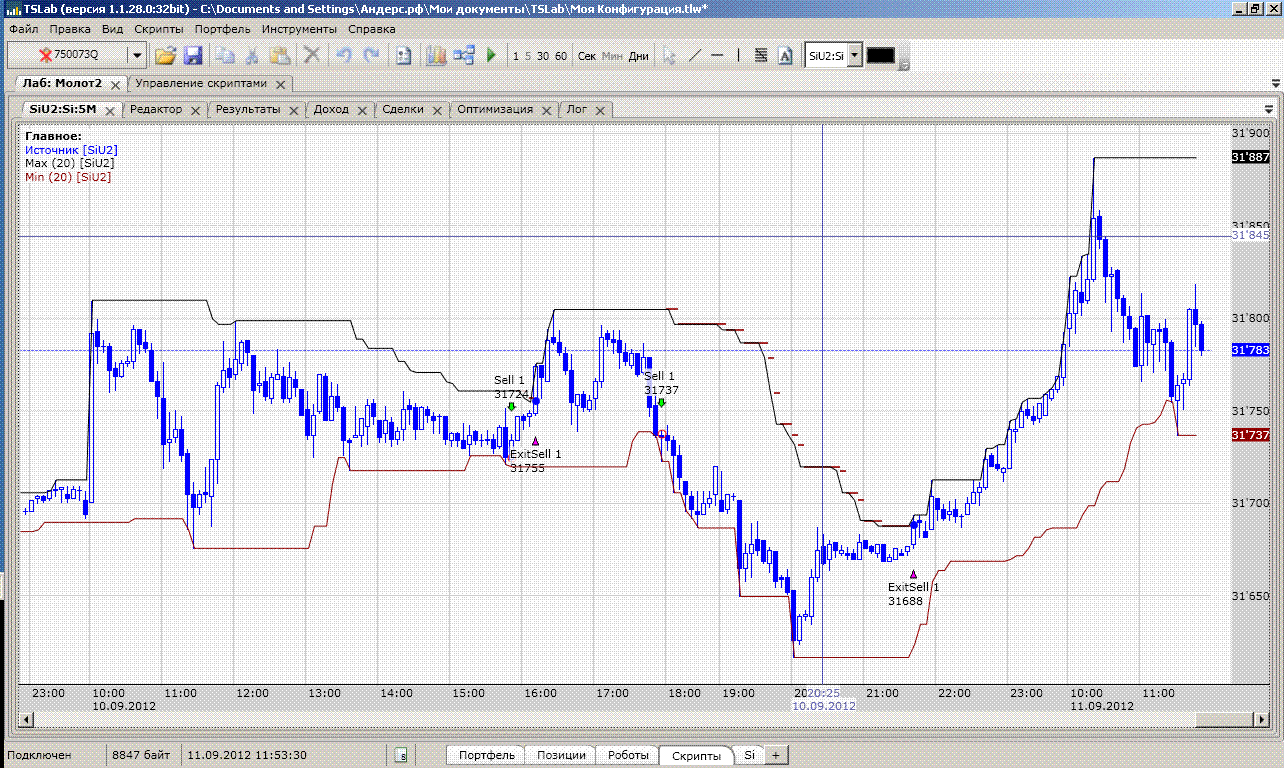Add a new panel with the plus button
The image size is (1284, 768).
click(x=776, y=755)
